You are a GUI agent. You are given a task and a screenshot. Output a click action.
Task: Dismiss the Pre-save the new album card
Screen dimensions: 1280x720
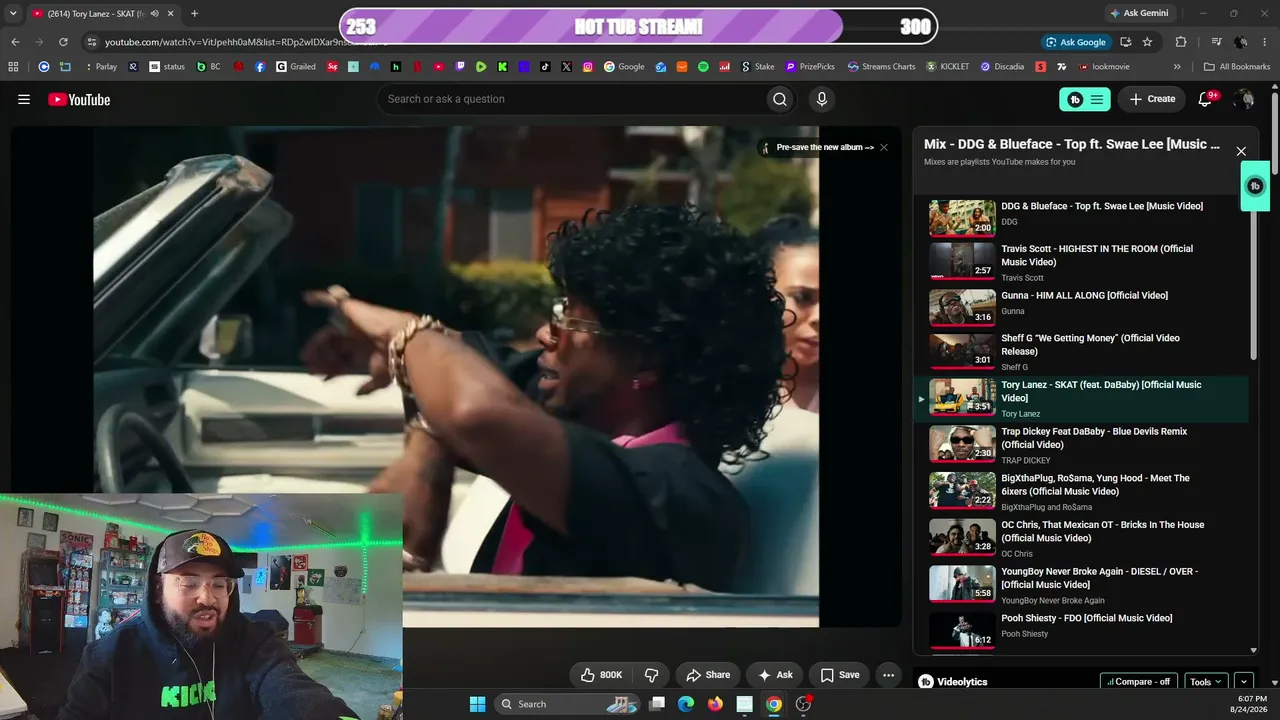tap(884, 147)
